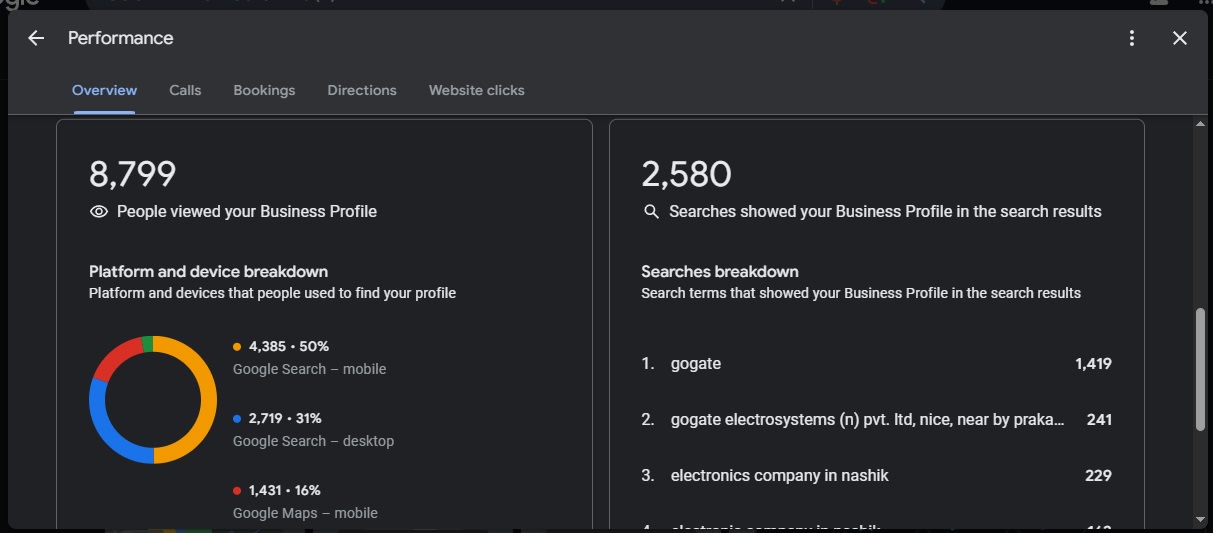Viewport: 1213px width, 533px height.
Task: Click the back arrow beside Performance
Action: [36, 38]
